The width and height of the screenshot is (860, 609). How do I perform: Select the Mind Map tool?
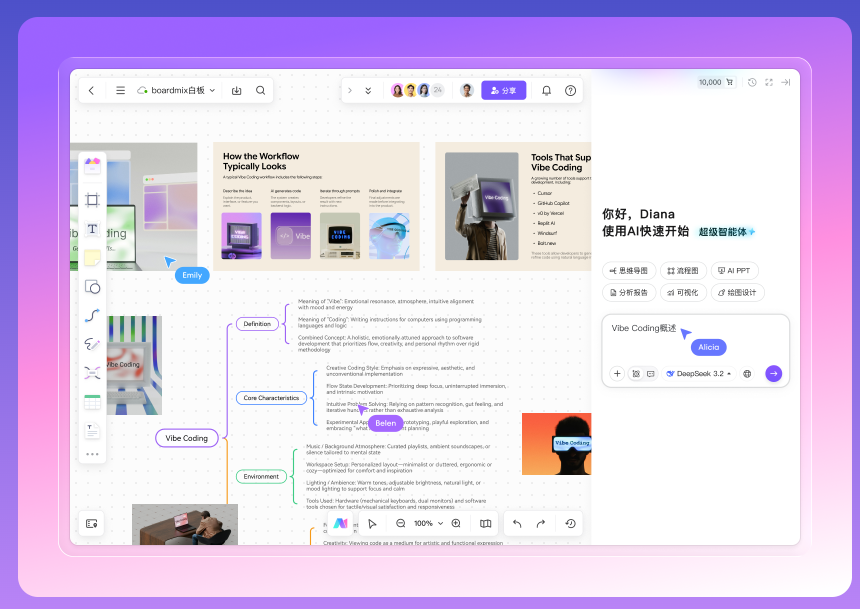point(92,373)
